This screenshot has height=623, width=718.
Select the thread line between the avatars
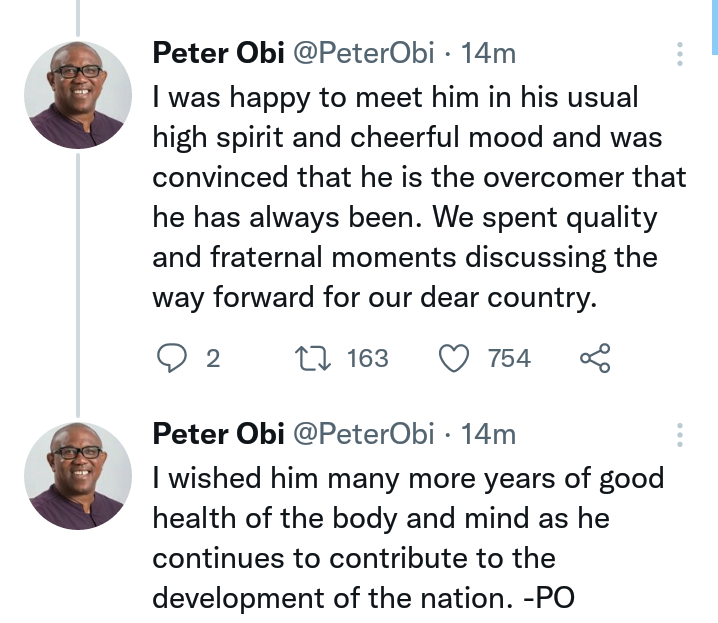pos(78,285)
